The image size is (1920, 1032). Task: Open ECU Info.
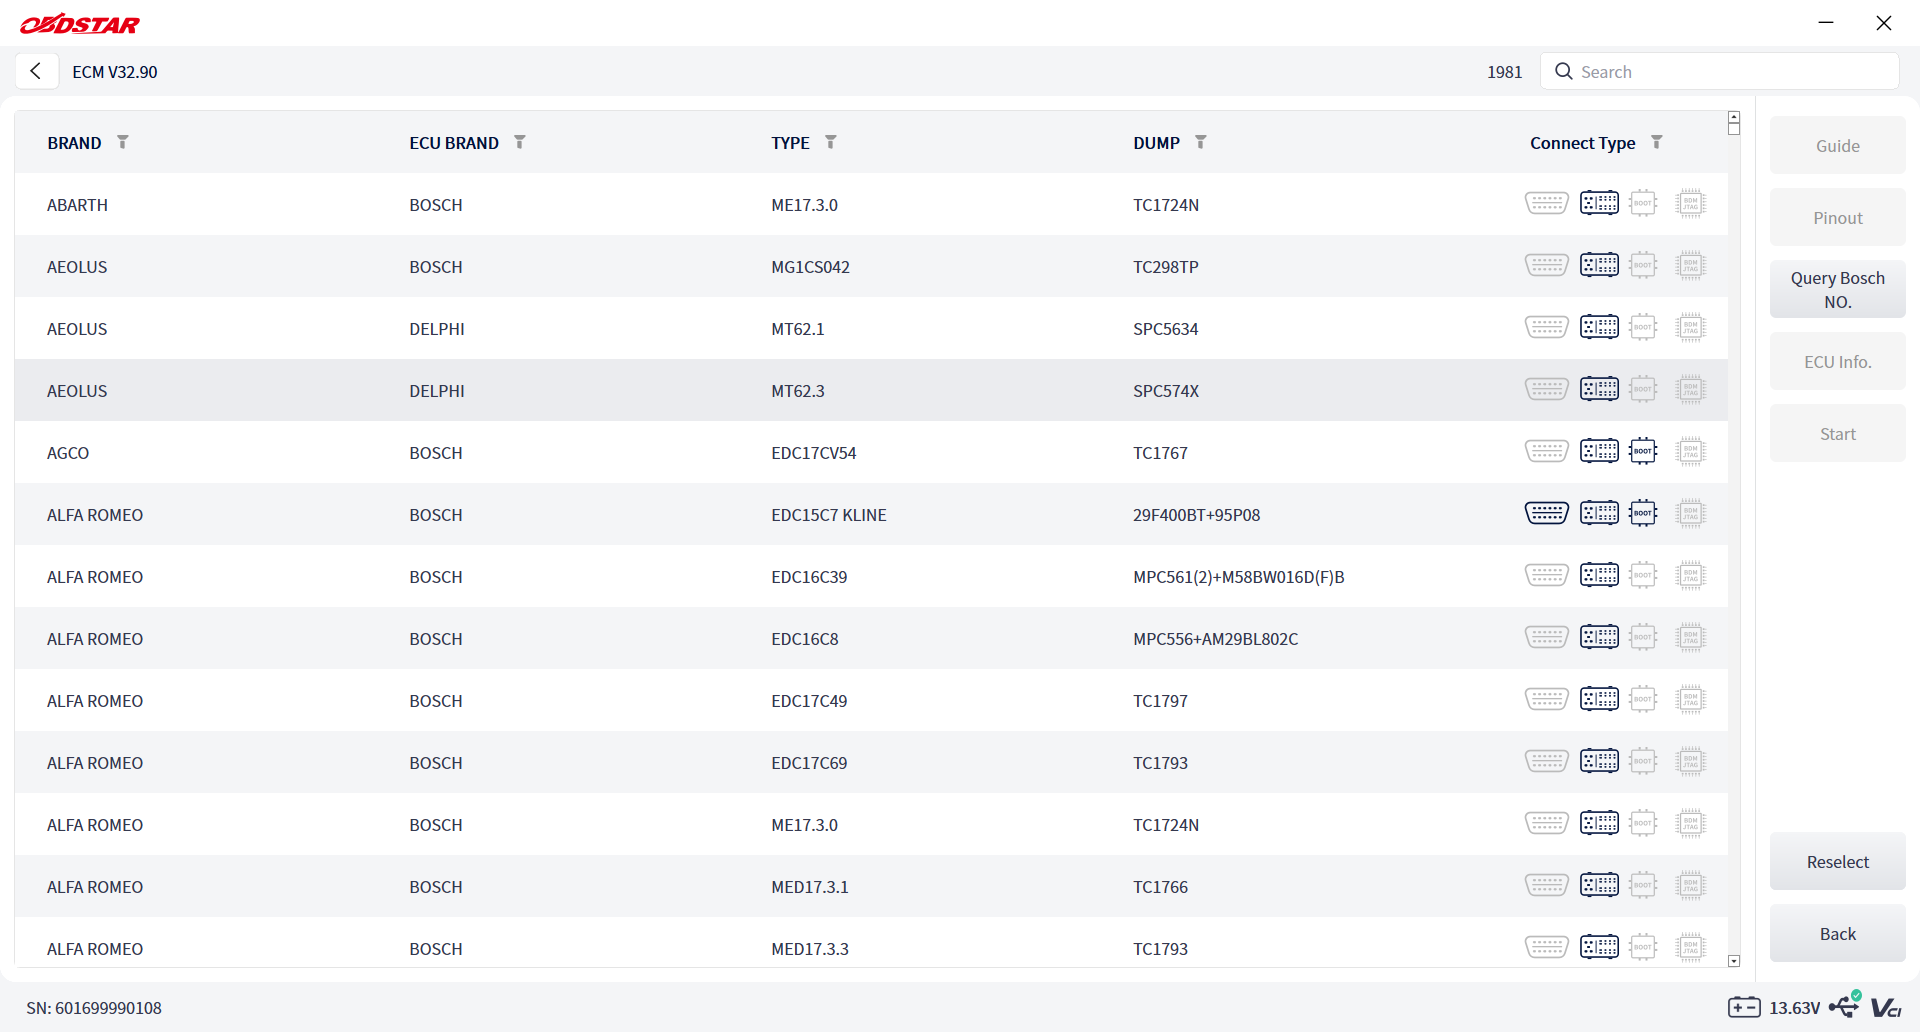coord(1837,362)
